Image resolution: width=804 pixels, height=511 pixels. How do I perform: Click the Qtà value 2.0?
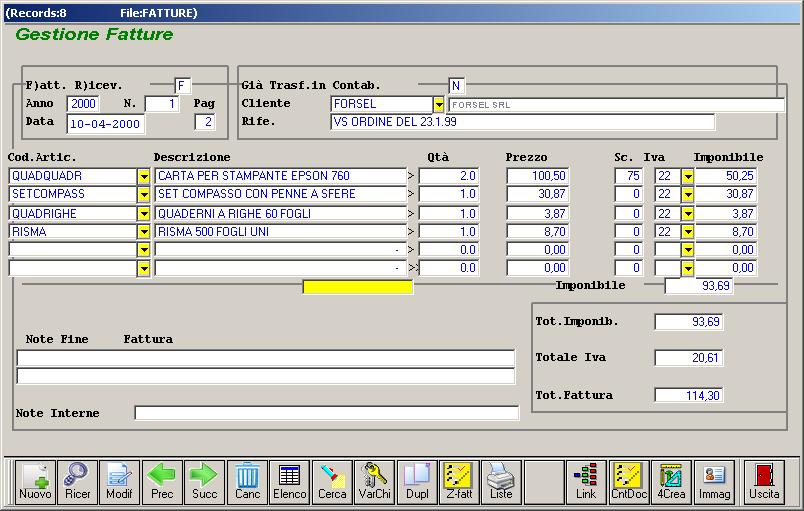click(449, 176)
